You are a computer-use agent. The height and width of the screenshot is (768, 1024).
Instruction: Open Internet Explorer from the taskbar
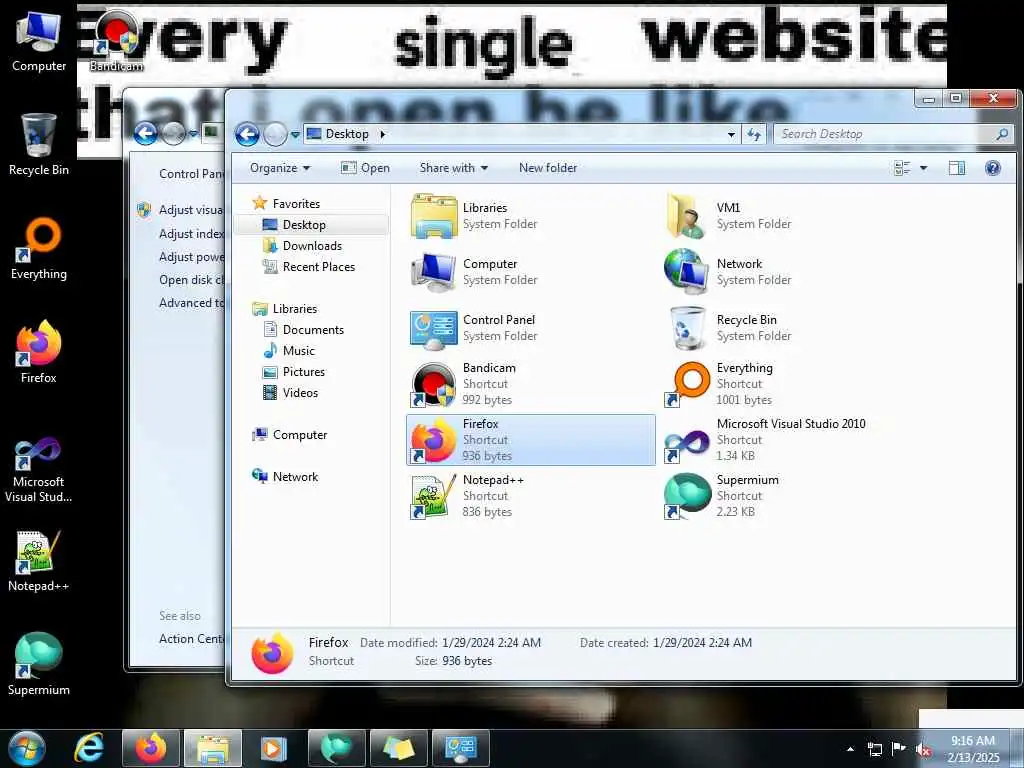coord(88,748)
